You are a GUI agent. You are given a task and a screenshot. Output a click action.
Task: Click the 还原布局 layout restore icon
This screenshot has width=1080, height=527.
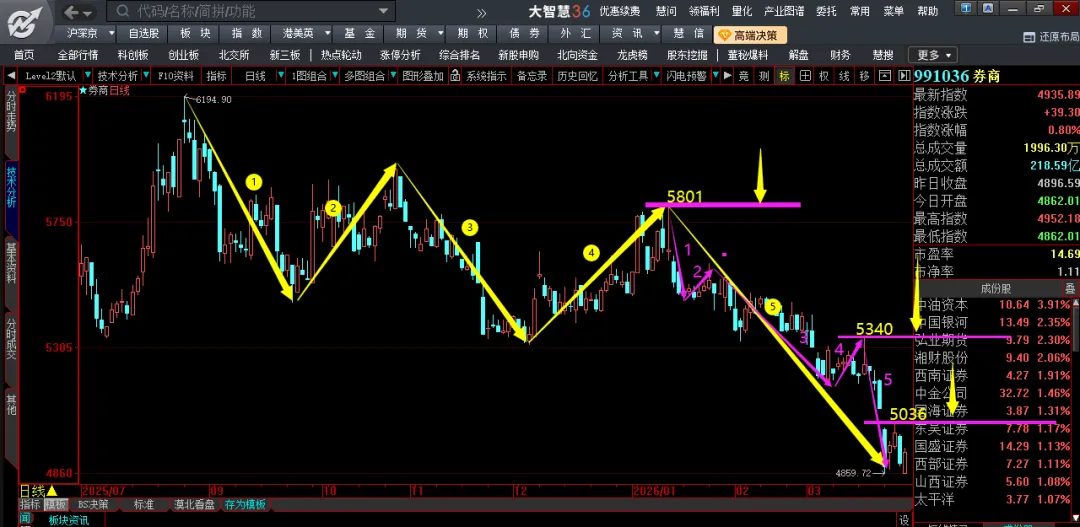pos(1030,37)
